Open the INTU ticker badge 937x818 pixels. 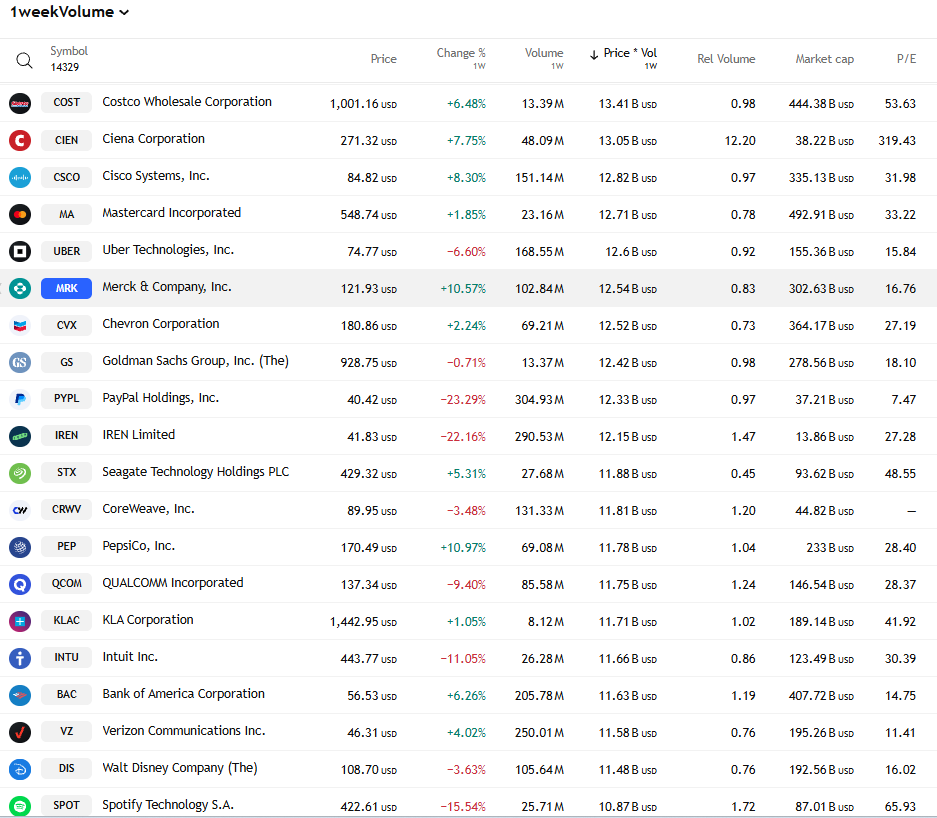coord(66,658)
